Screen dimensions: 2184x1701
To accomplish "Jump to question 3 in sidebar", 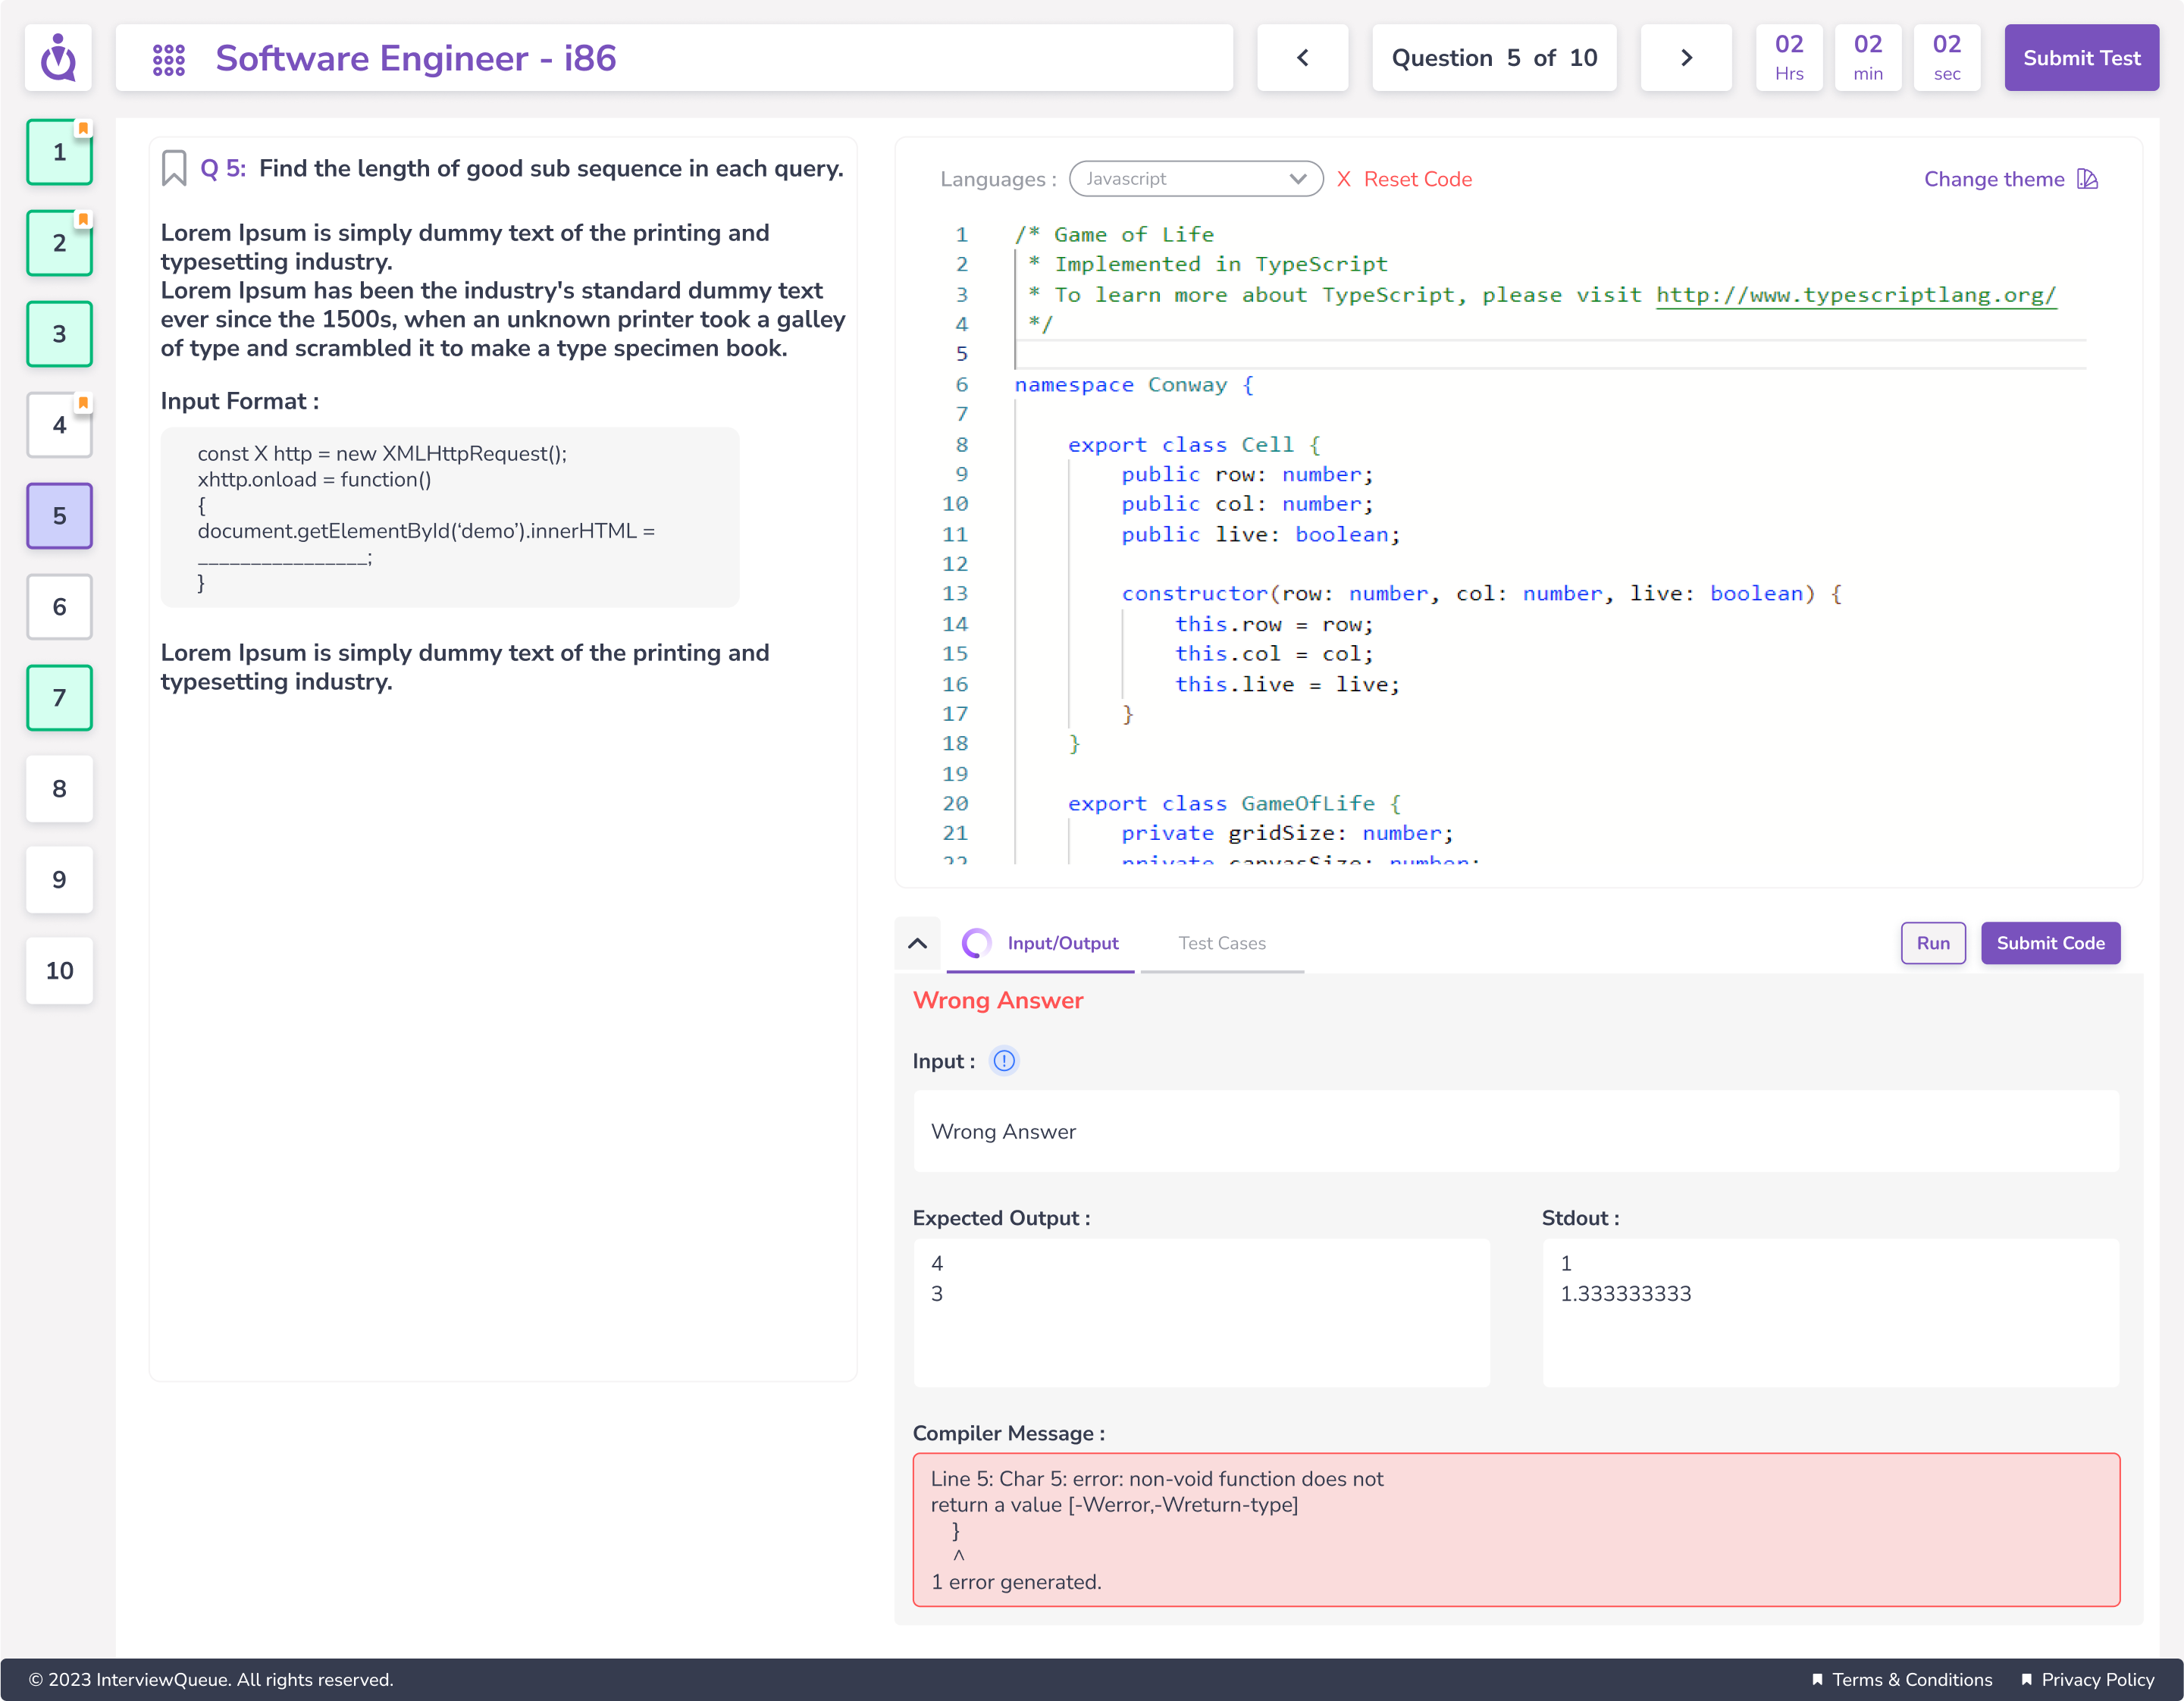I will pyautogui.click(x=60, y=334).
